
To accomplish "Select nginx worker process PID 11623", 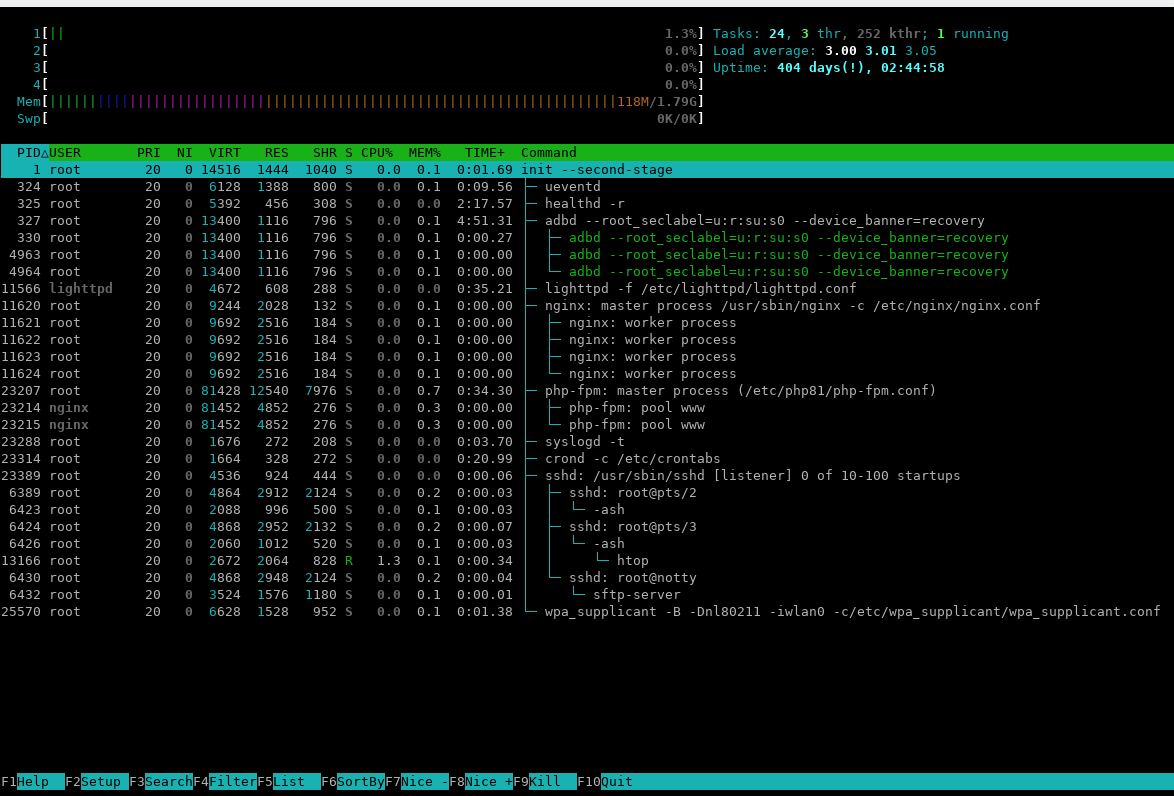I will (587, 356).
